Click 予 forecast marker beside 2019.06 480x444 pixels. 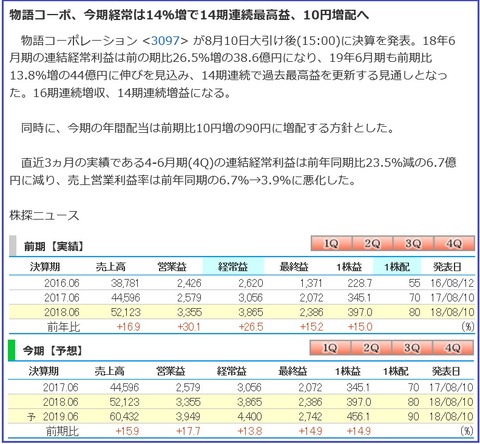[31, 417]
